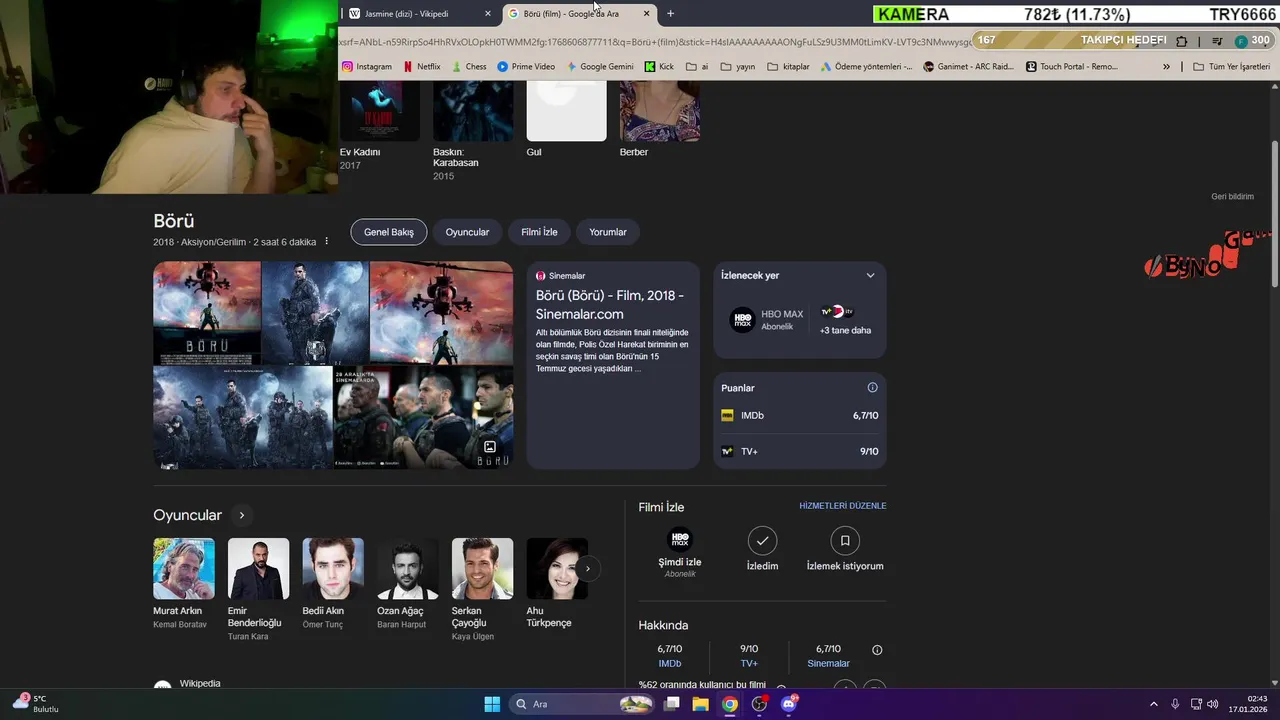1280x720 pixels.
Task: Open the Prime Video bookmark
Action: tap(526, 67)
